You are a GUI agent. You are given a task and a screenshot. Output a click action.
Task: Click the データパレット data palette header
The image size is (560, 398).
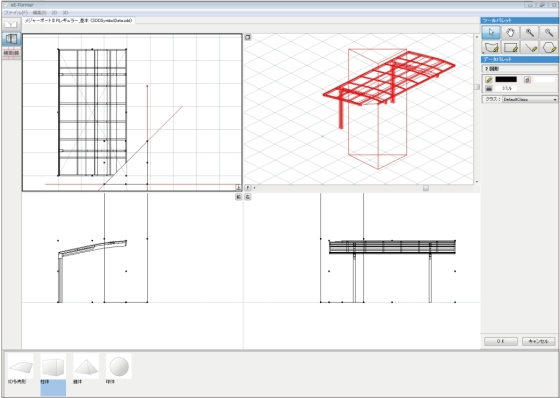[520, 59]
